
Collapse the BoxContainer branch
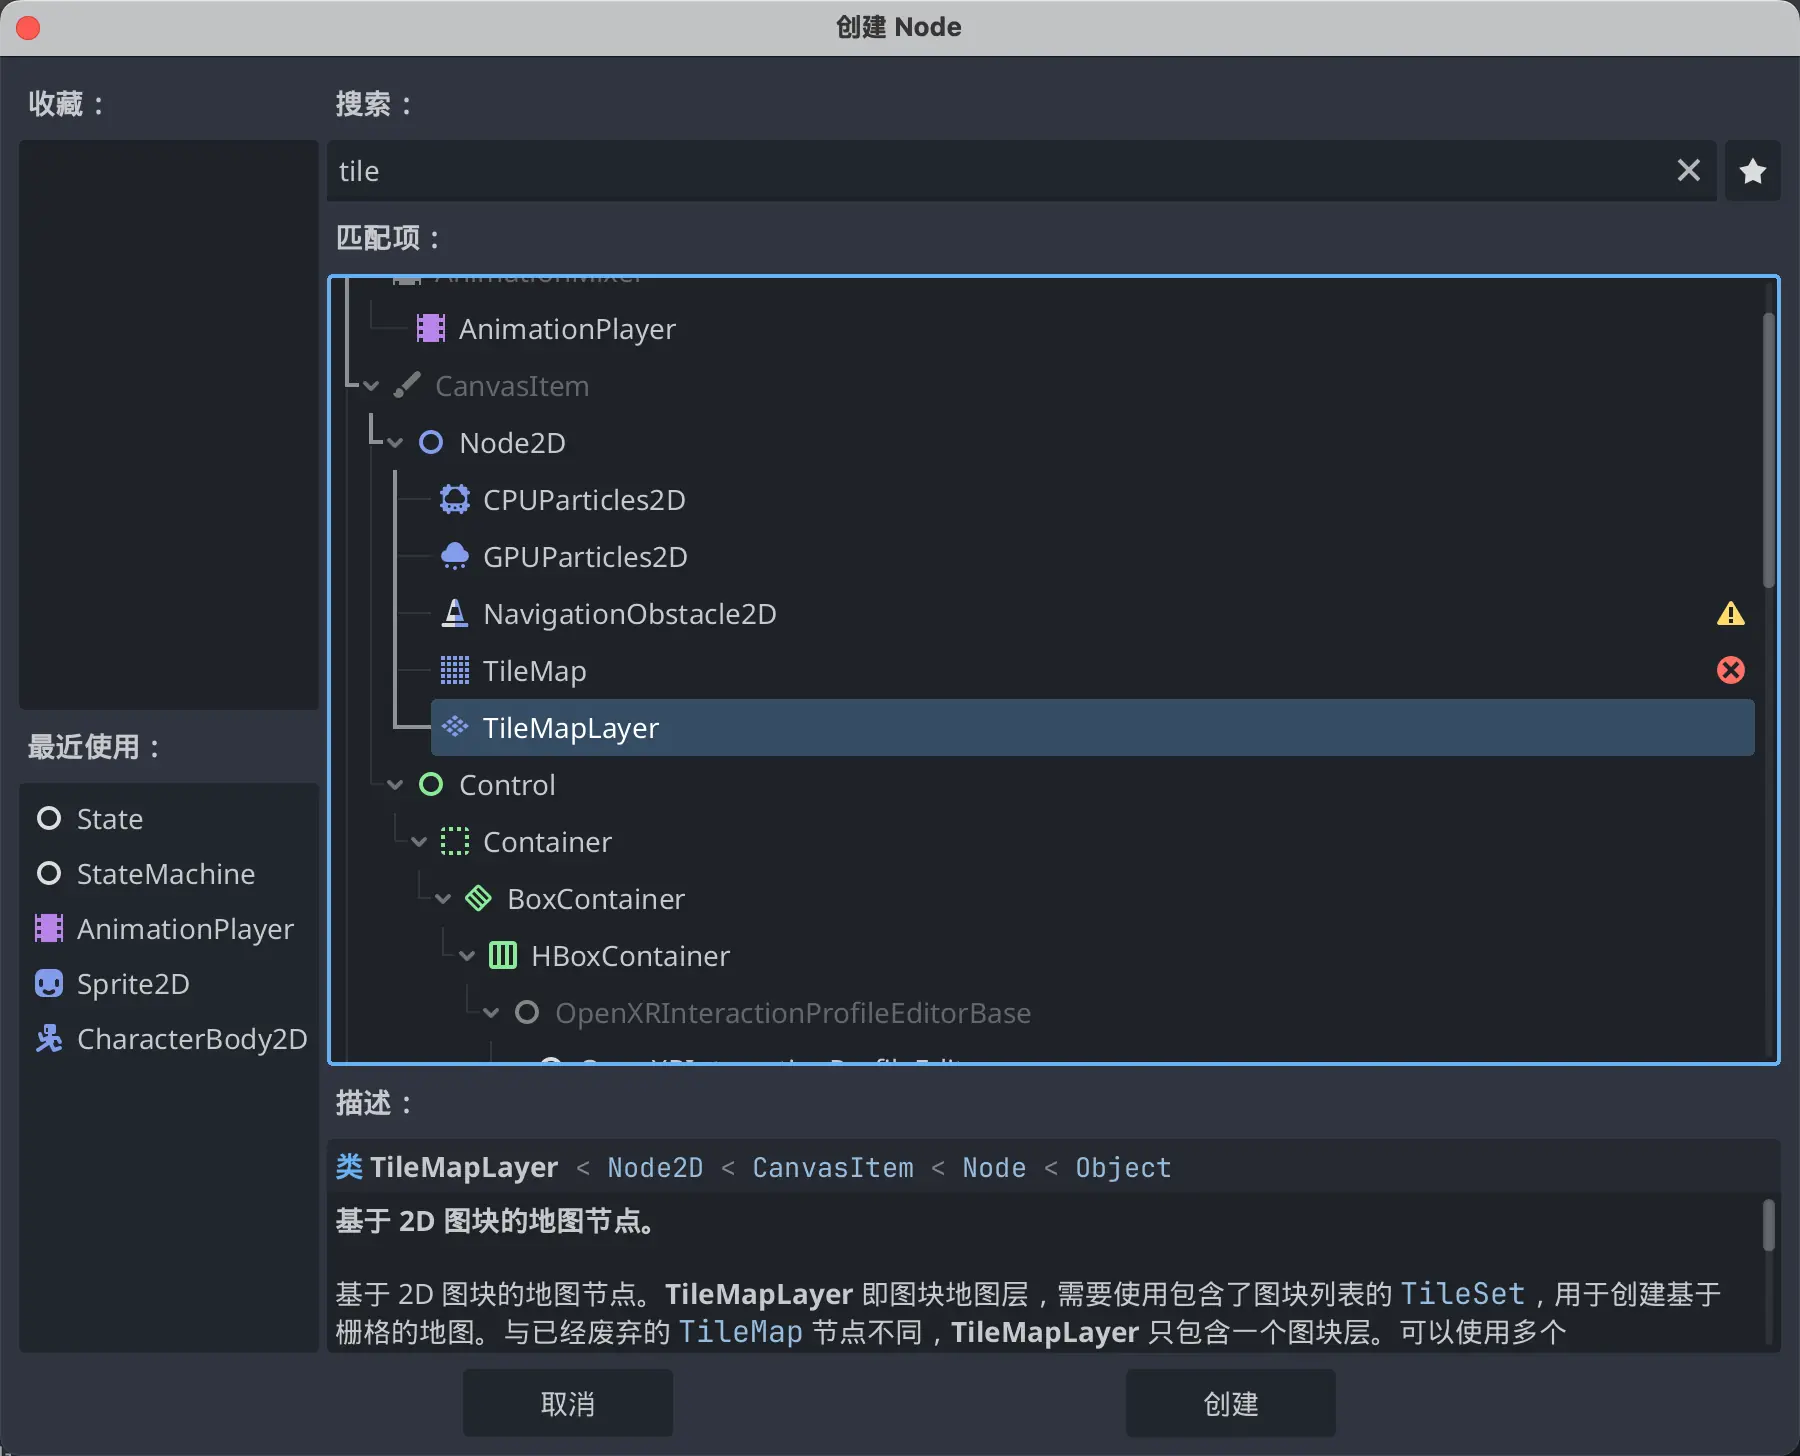(443, 899)
